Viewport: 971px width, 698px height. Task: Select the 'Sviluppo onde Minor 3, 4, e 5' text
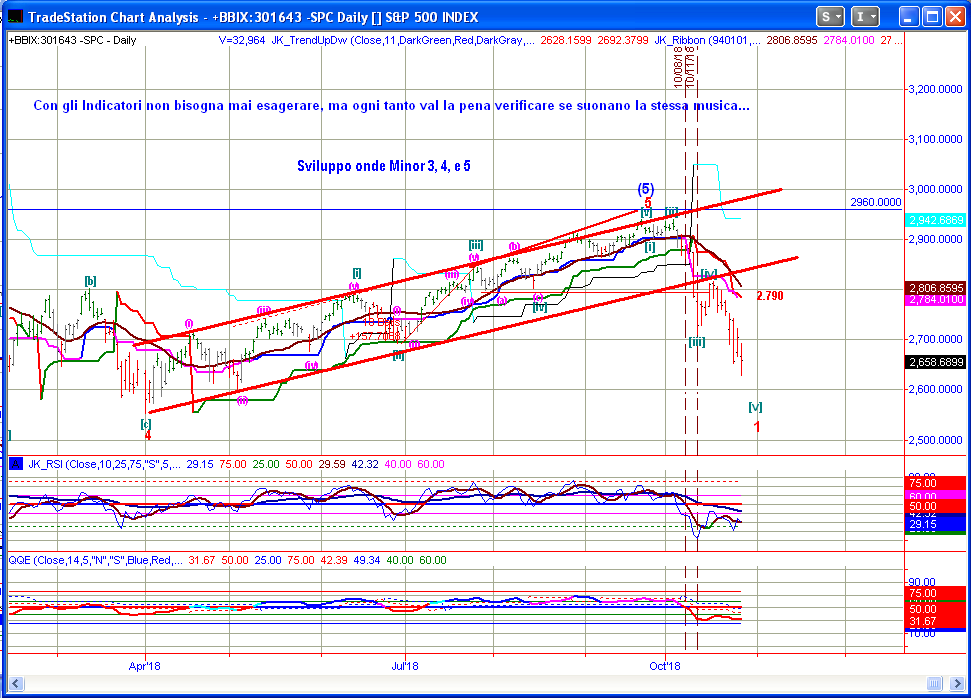[x=383, y=166]
